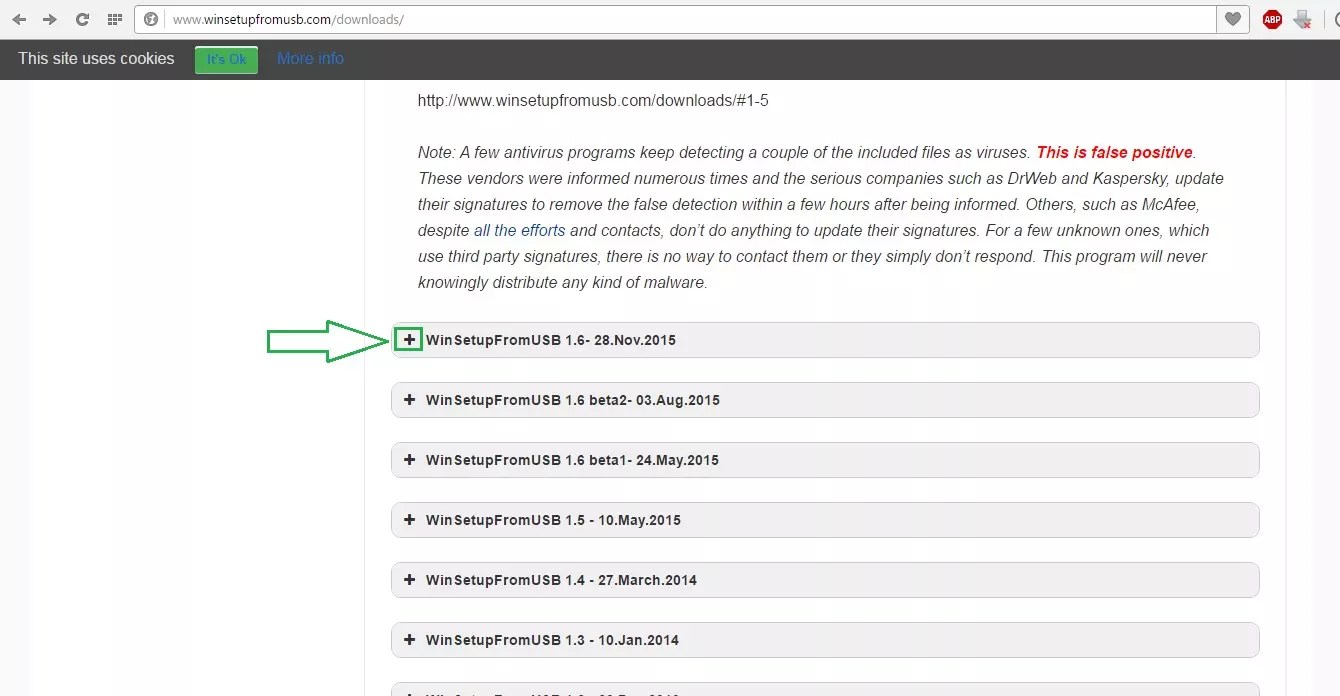Open the More info cookie link

click(310, 59)
